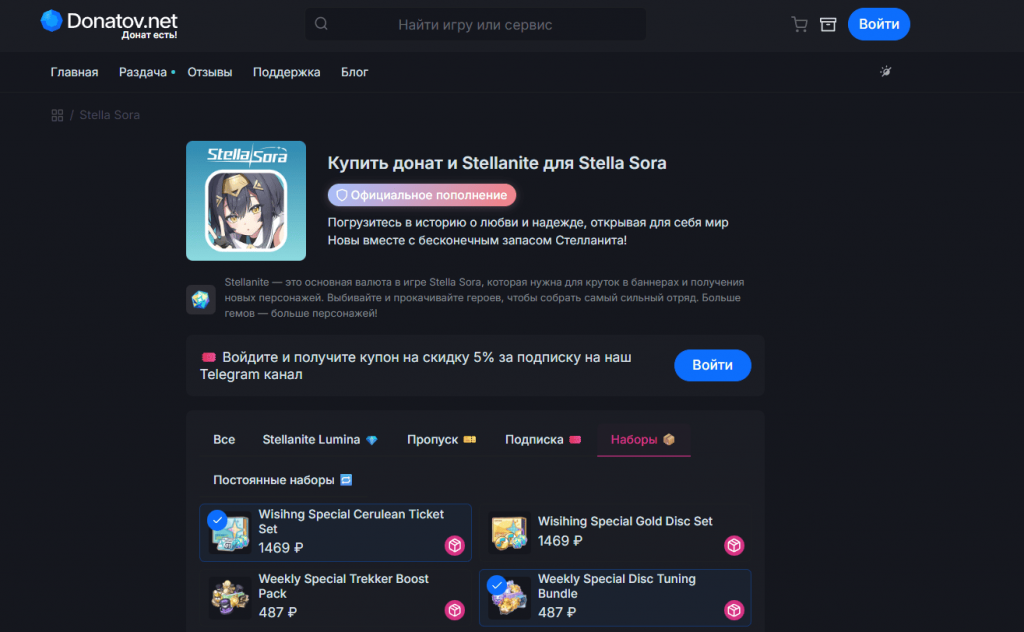This screenshot has height=632, width=1024.
Task: Click the Найти игру или сервис search field
Action: click(475, 24)
